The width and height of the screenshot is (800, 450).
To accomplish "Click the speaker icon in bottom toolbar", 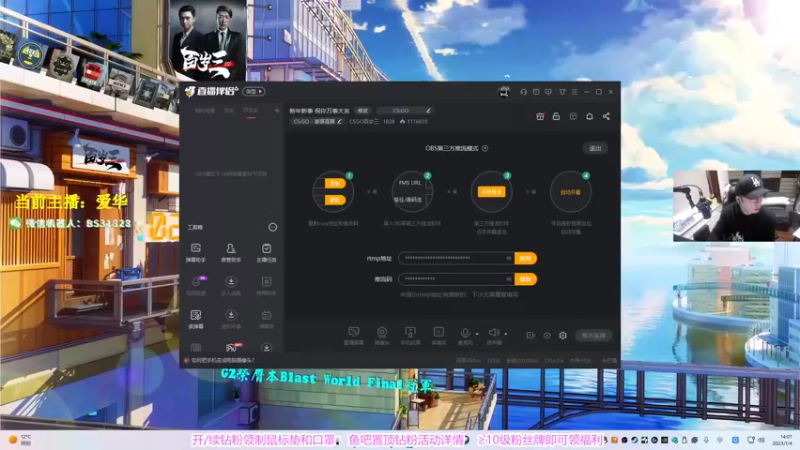I will [494, 335].
